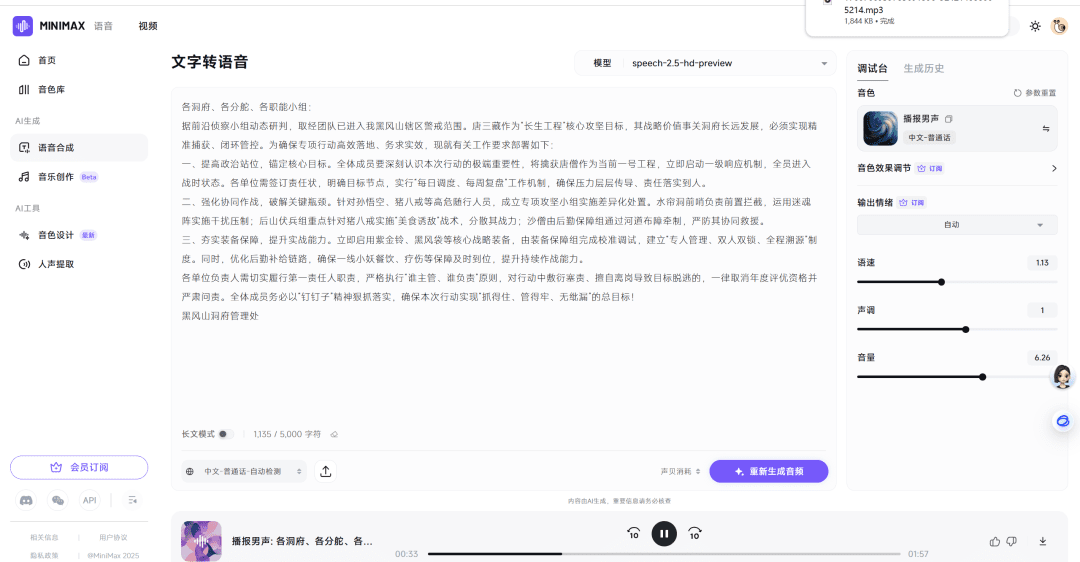Click the rewind 10 seconds icon
Image resolution: width=1080 pixels, height=562 pixels.
[x=633, y=534]
